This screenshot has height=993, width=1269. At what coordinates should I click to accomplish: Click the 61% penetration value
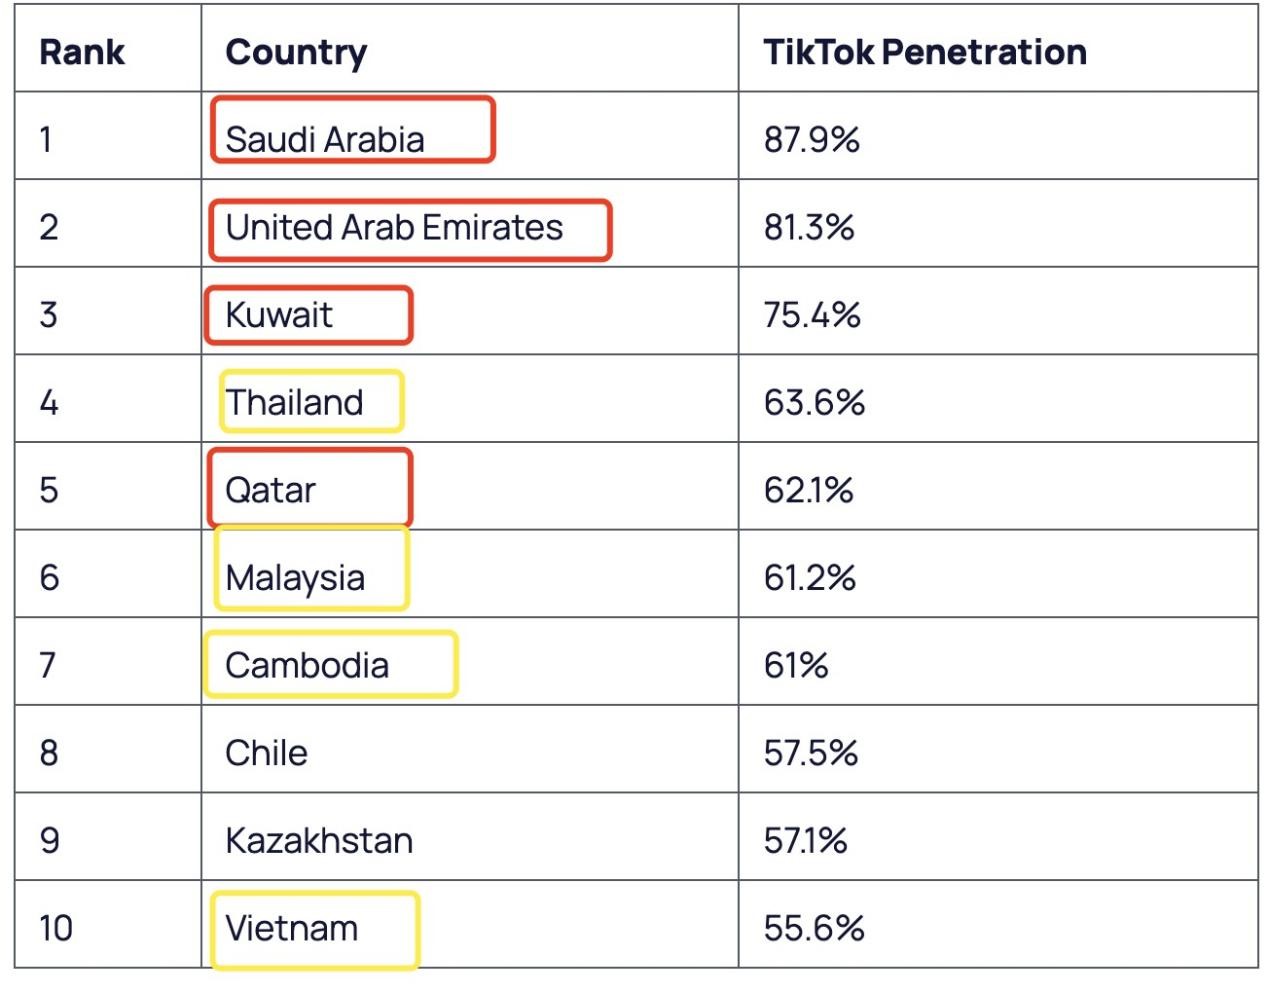point(796,665)
